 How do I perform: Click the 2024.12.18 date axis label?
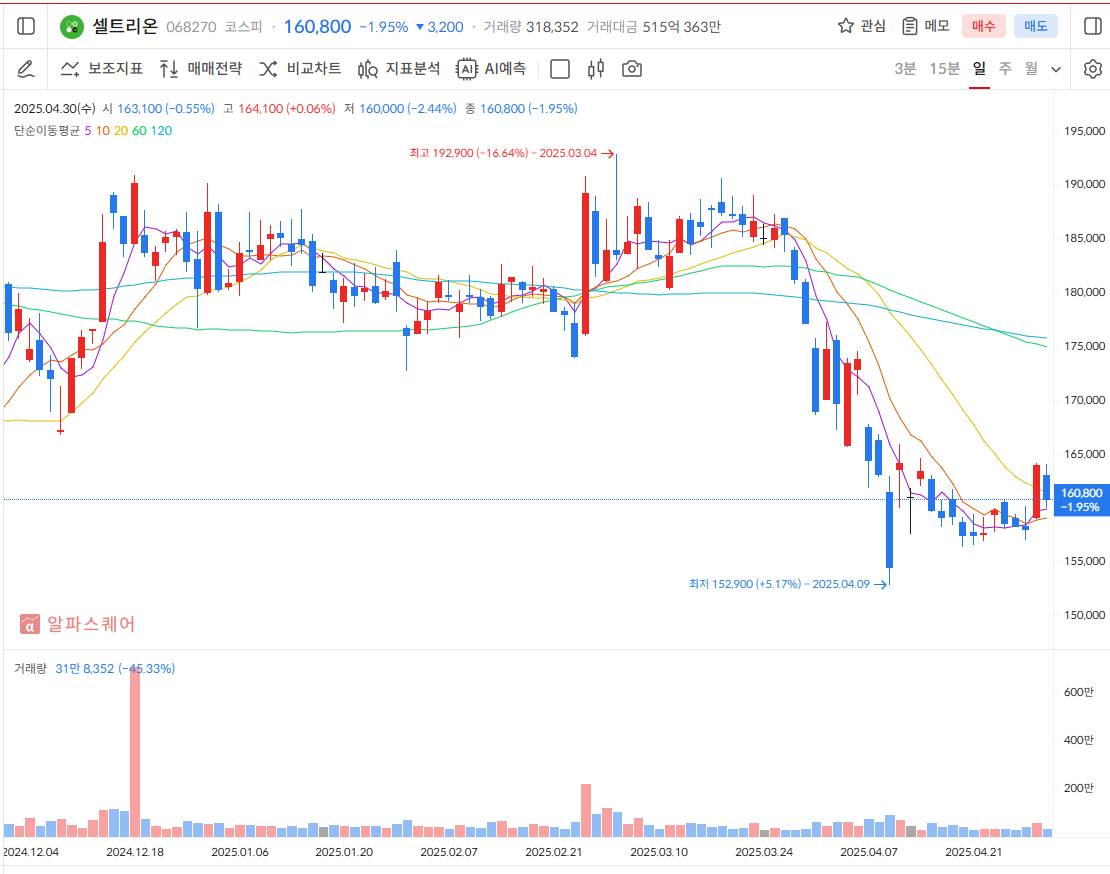(x=135, y=852)
